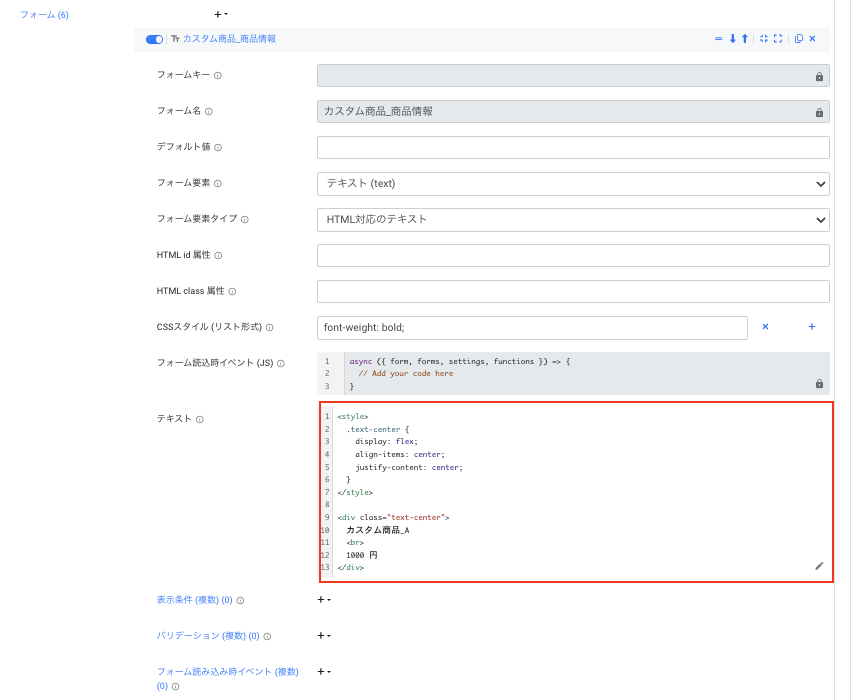Screen dimensions: 862x700
Task: Show info tooltip for フォーム名
Action: coord(209,111)
